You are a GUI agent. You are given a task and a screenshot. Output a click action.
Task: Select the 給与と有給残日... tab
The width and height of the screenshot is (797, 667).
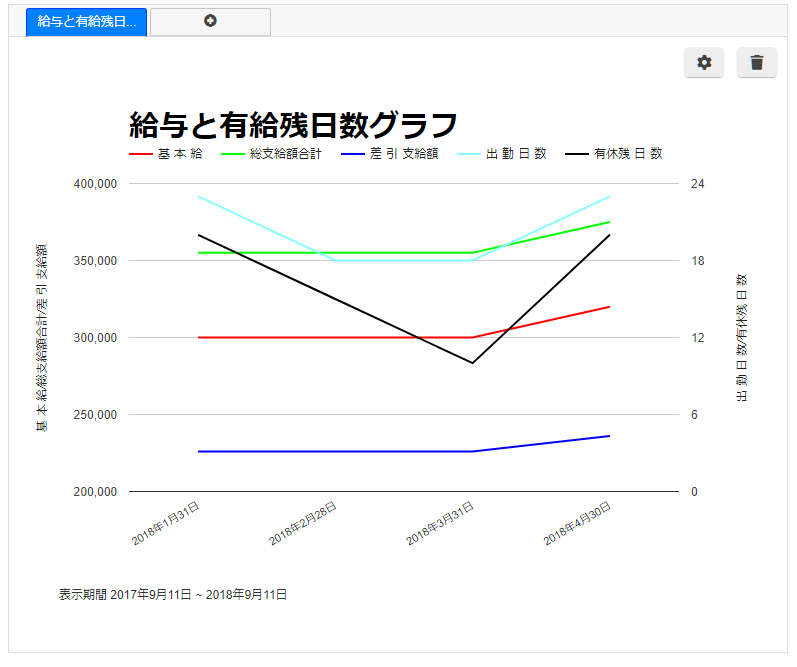click(87, 21)
